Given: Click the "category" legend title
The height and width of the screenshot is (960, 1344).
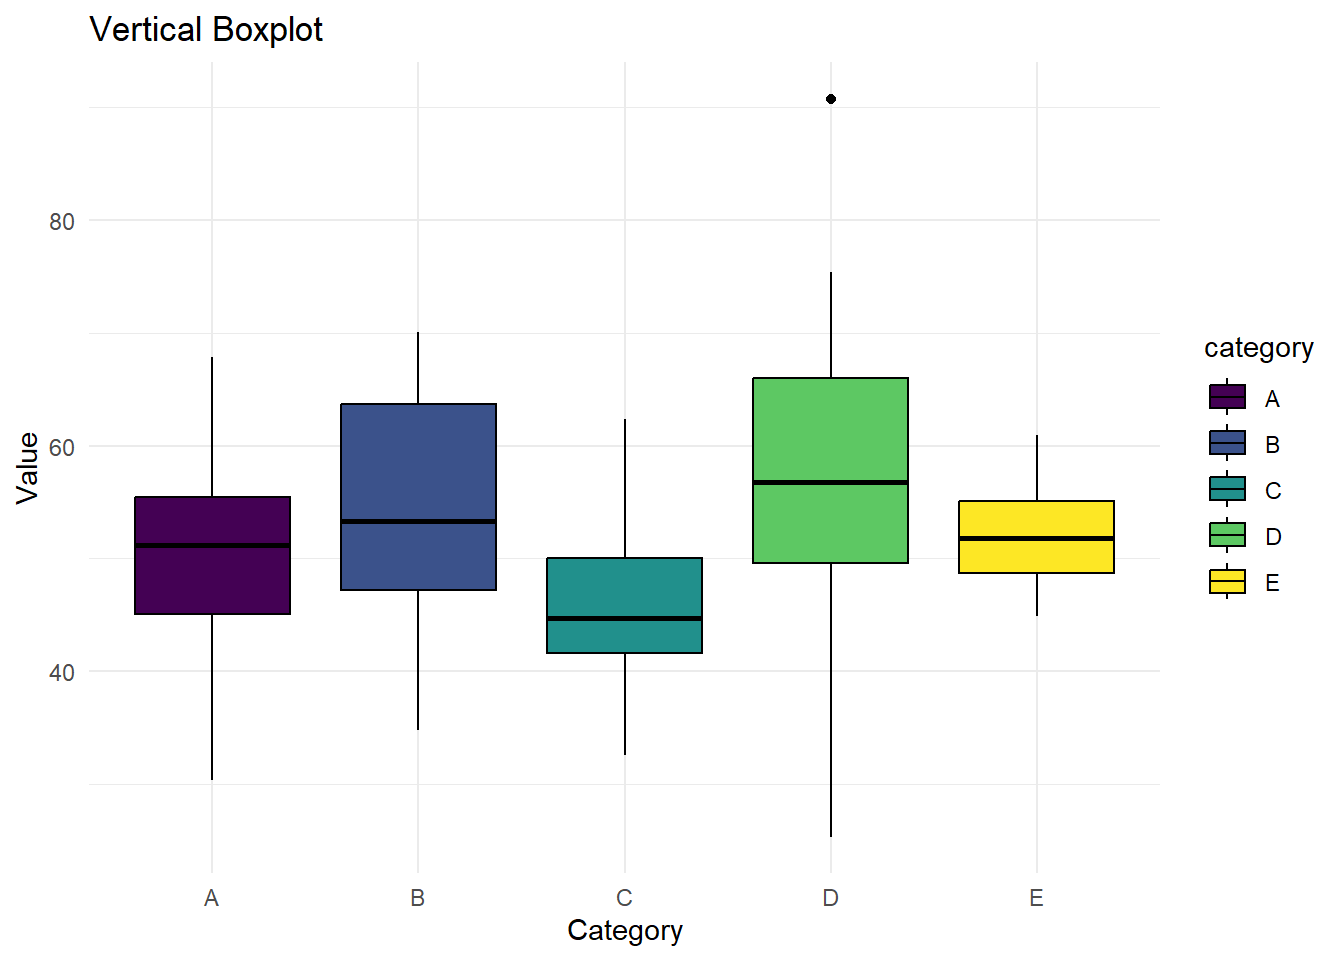Looking at the screenshot, I should 1258,348.
